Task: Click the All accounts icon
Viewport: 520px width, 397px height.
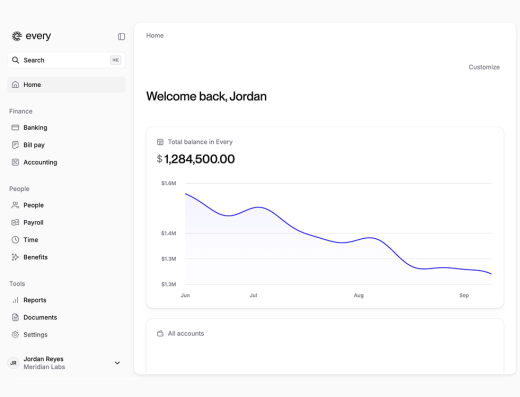Action: click(x=160, y=333)
